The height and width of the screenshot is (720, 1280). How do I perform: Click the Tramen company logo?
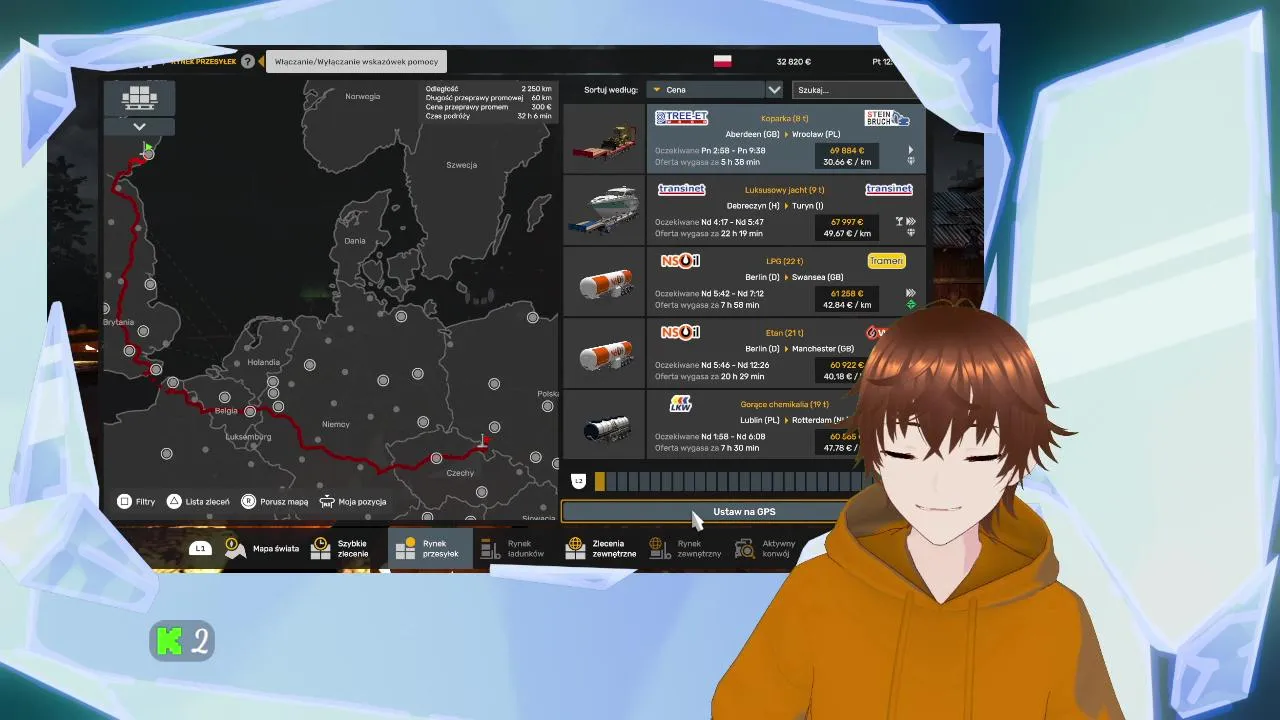click(886, 261)
